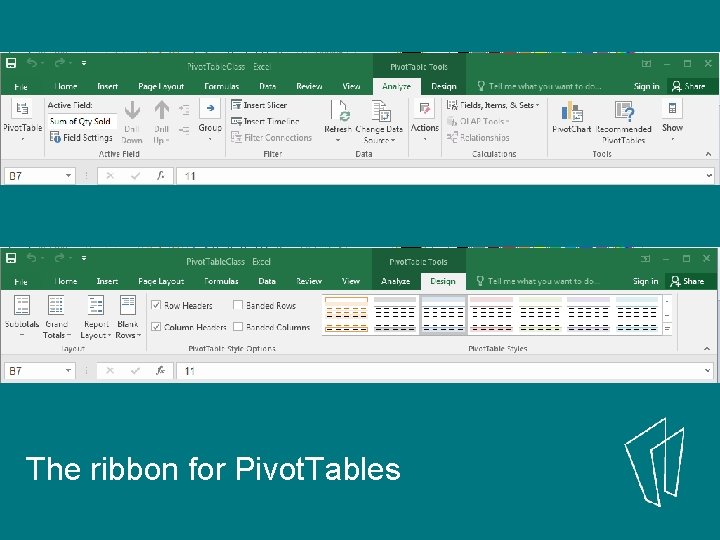Open File tab in upper window
This screenshot has width=720, height=540.
click(x=21, y=86)
